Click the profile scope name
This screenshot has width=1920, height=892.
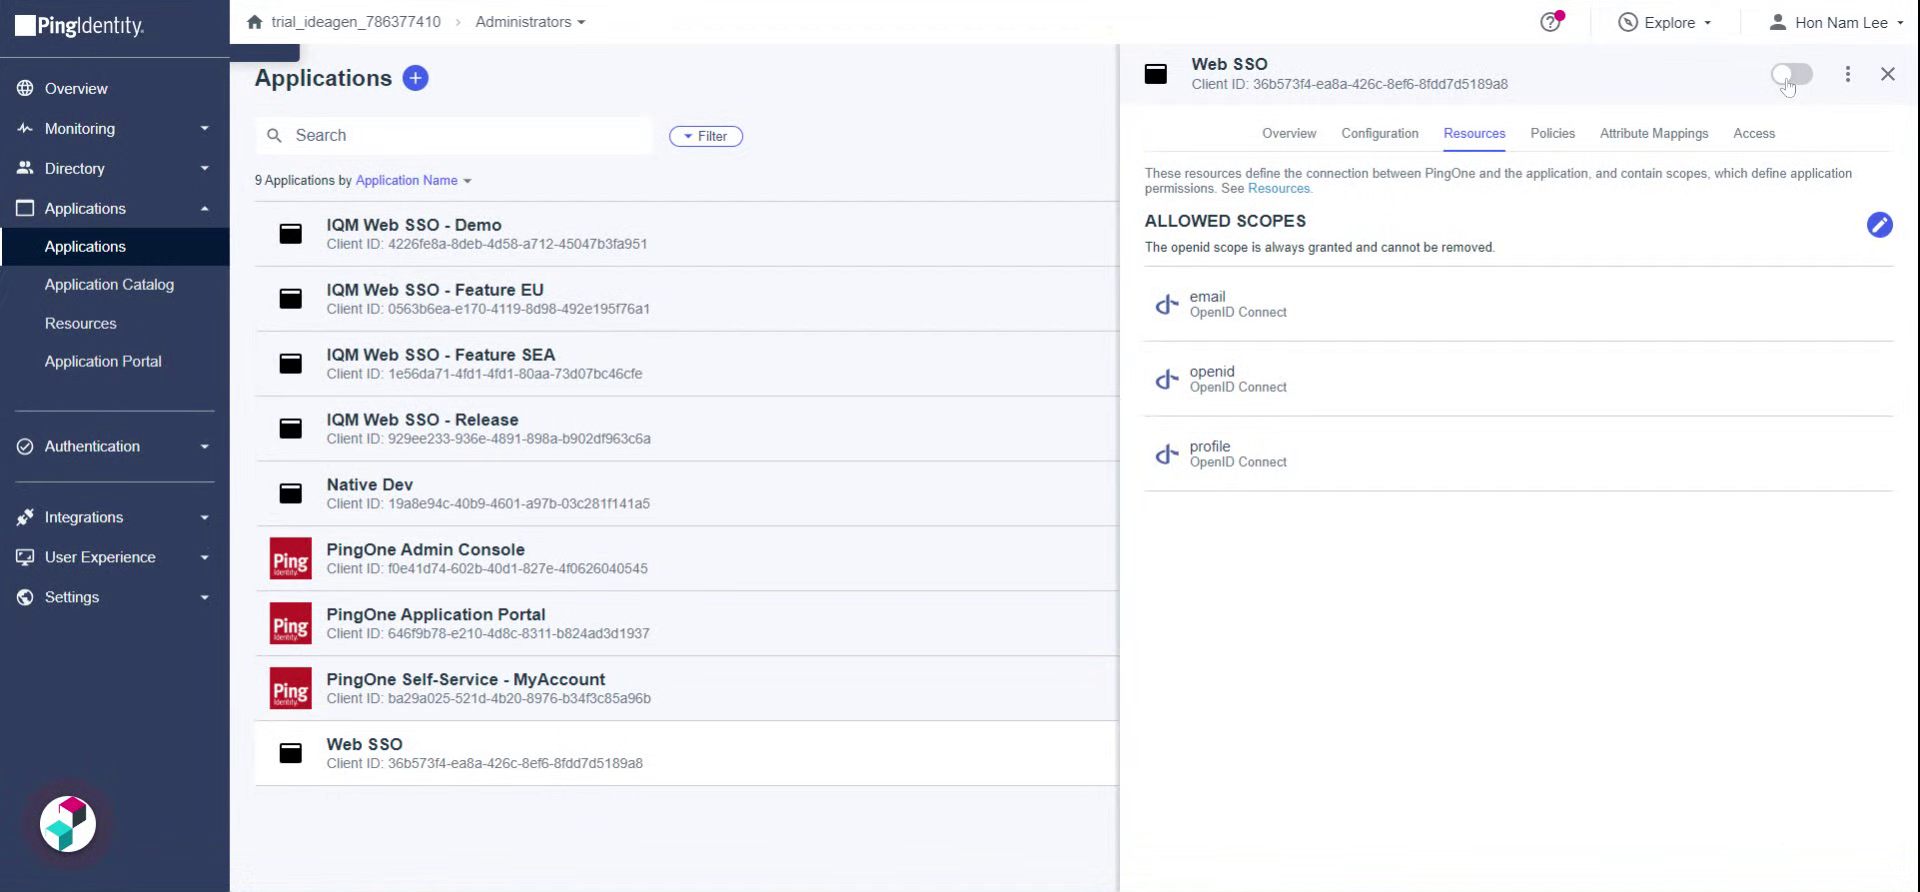pos(1209,447)
